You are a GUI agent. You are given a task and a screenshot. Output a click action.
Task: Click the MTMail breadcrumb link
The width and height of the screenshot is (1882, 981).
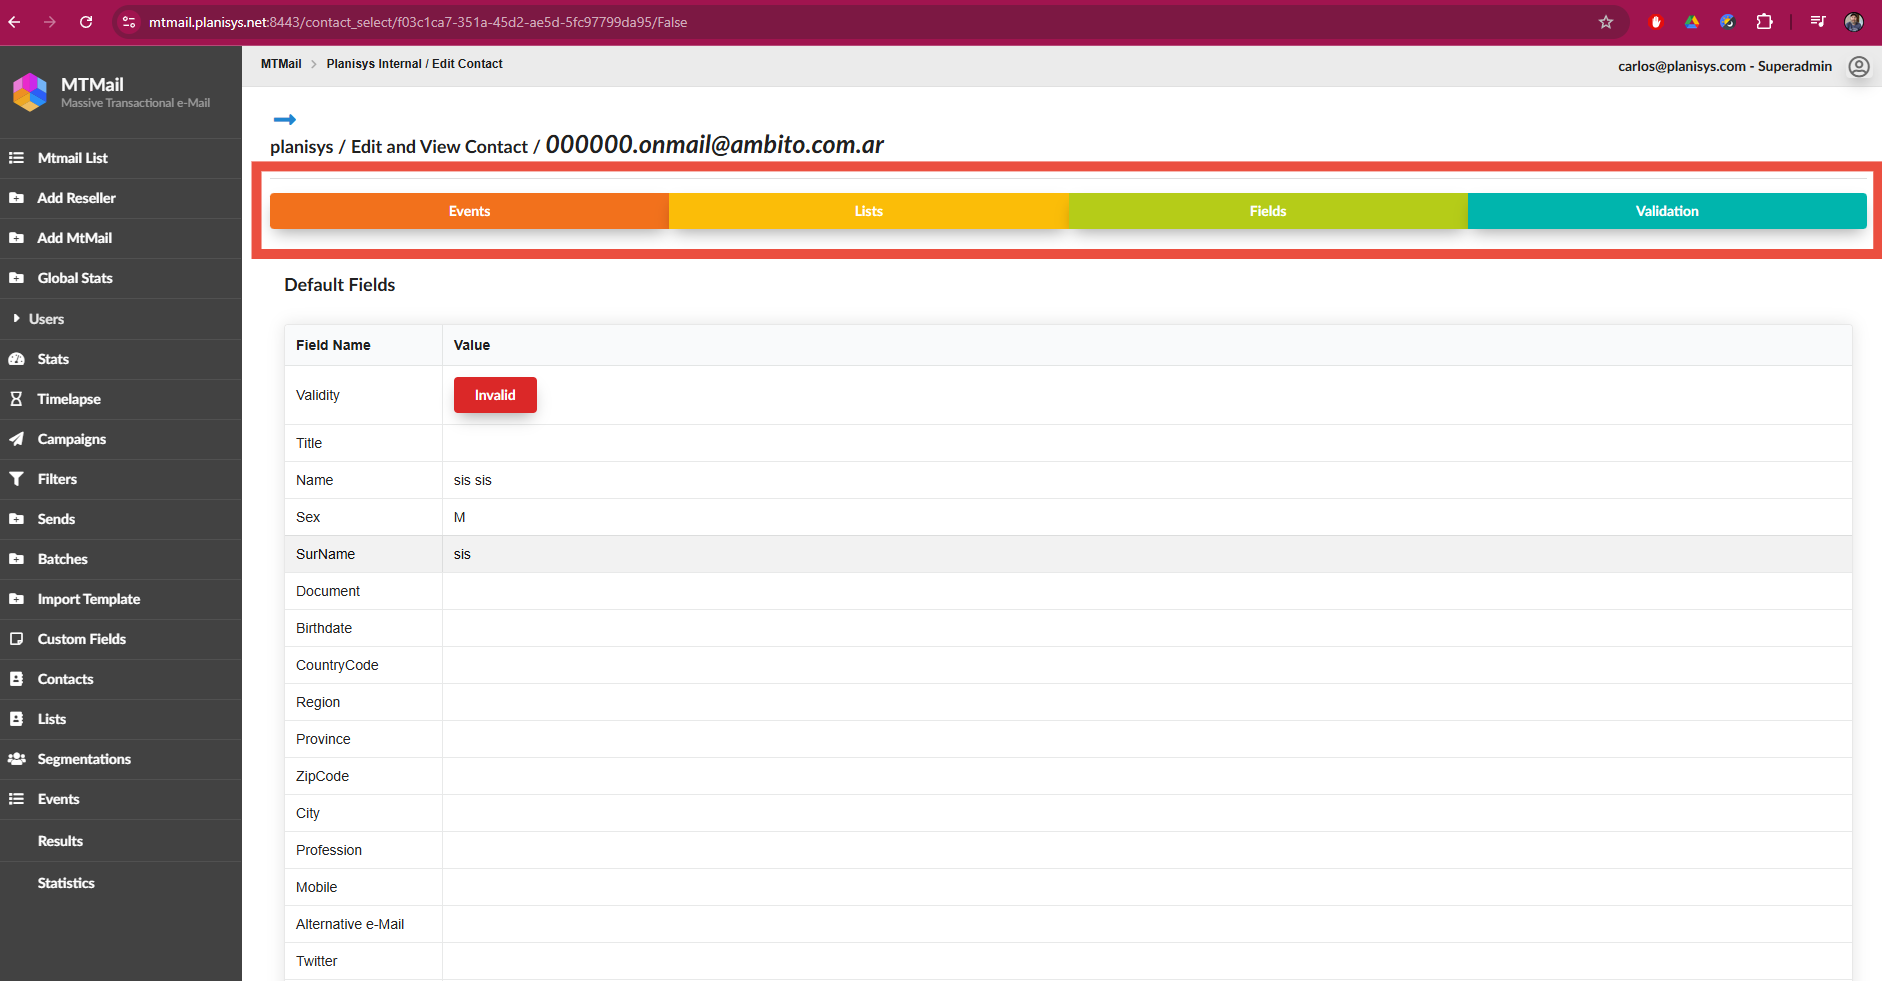coord(281,64)
